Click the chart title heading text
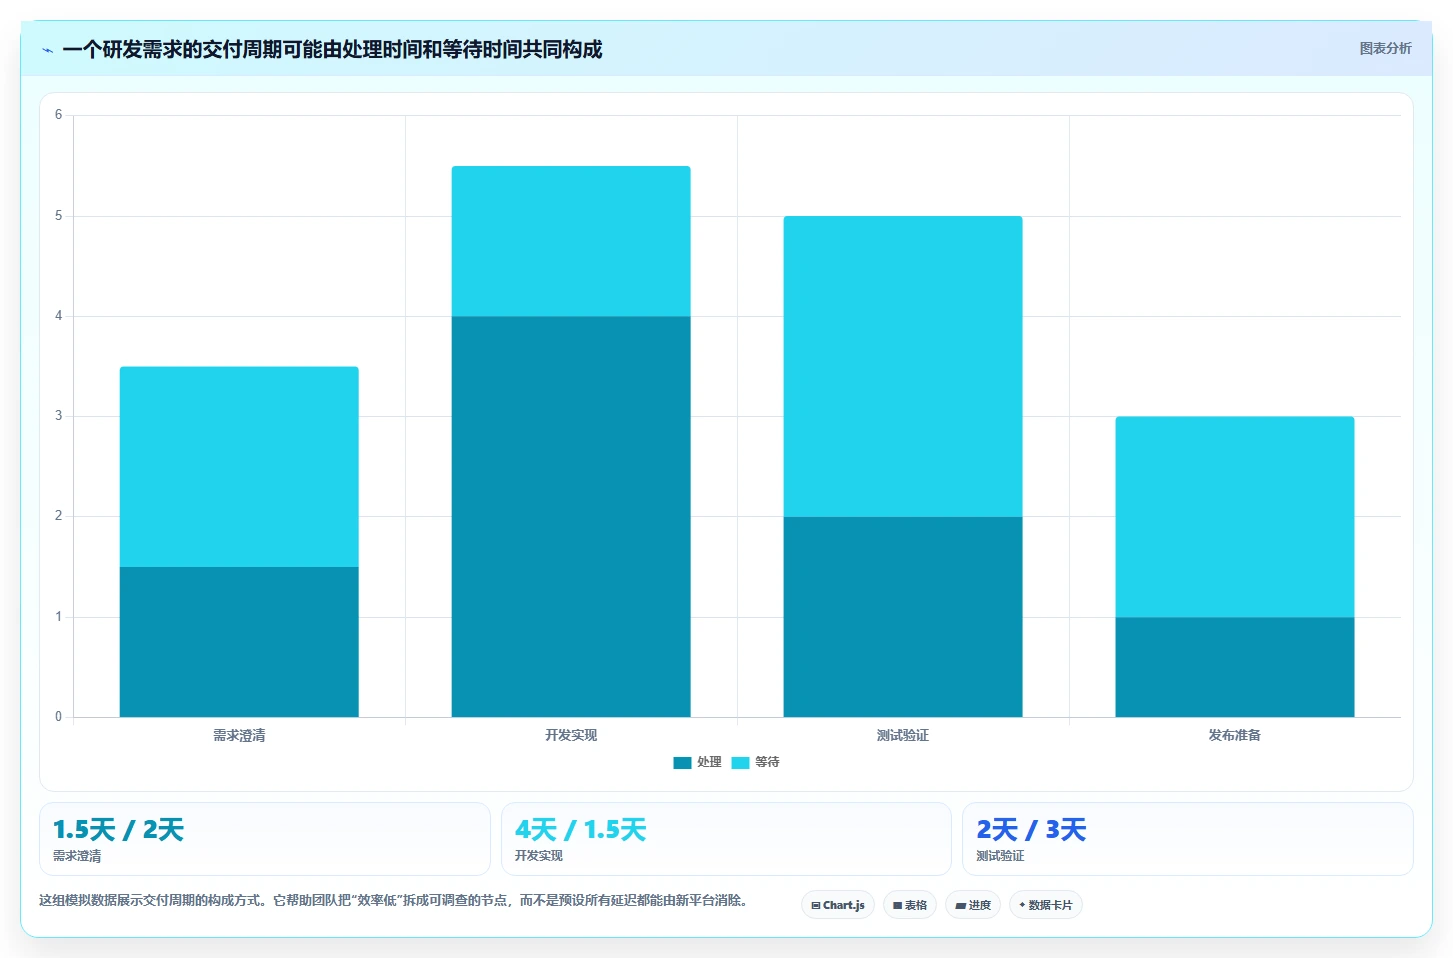 [332, 50]
